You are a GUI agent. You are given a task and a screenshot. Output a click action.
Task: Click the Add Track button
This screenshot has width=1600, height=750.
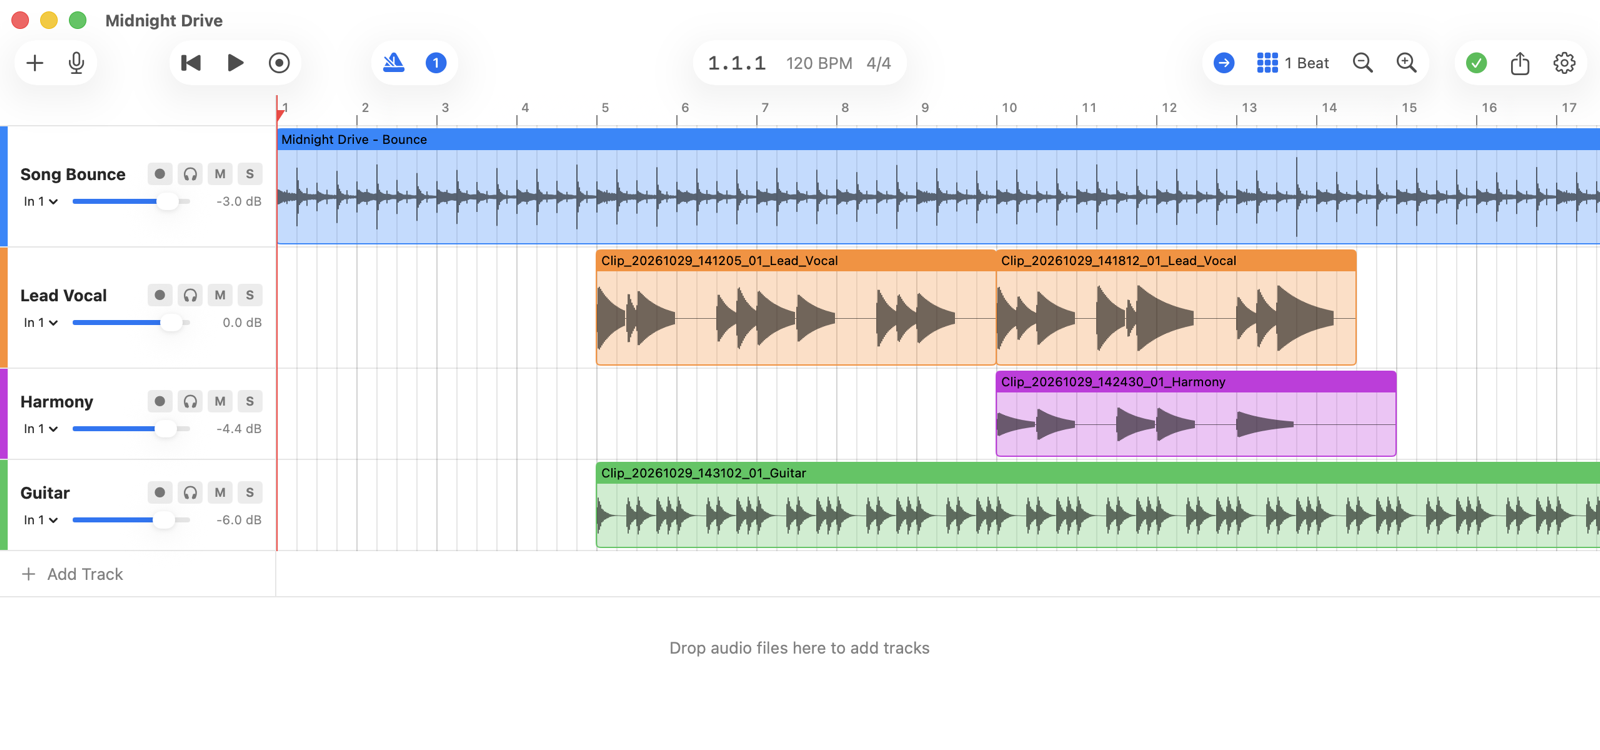coord(72,574)
